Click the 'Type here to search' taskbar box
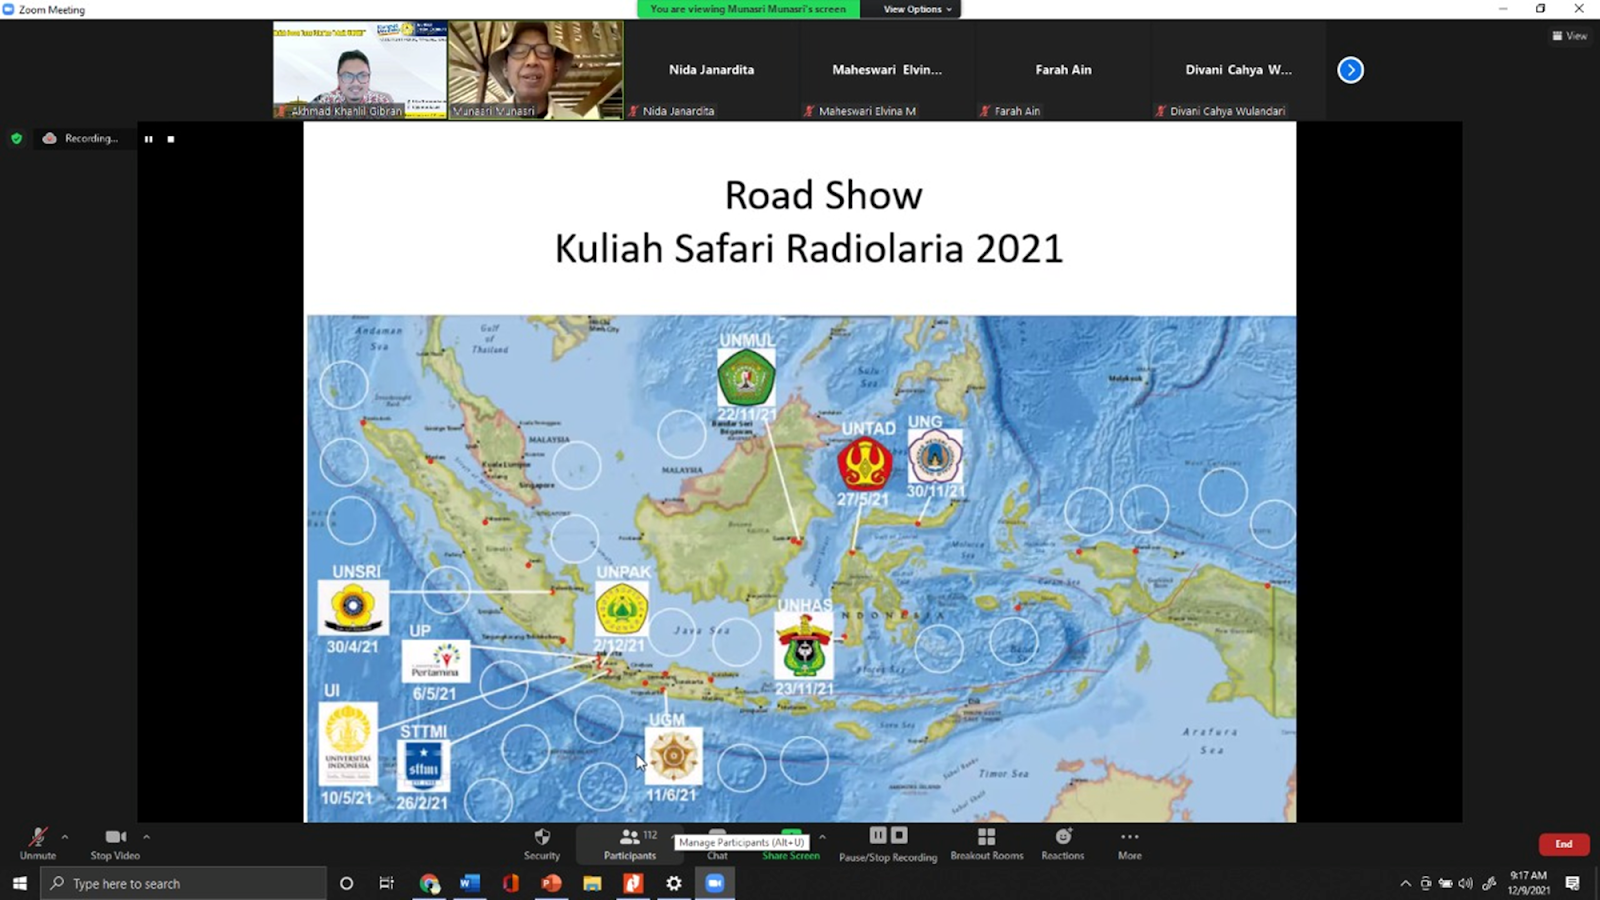1600x900 pixels. (183, 883)
